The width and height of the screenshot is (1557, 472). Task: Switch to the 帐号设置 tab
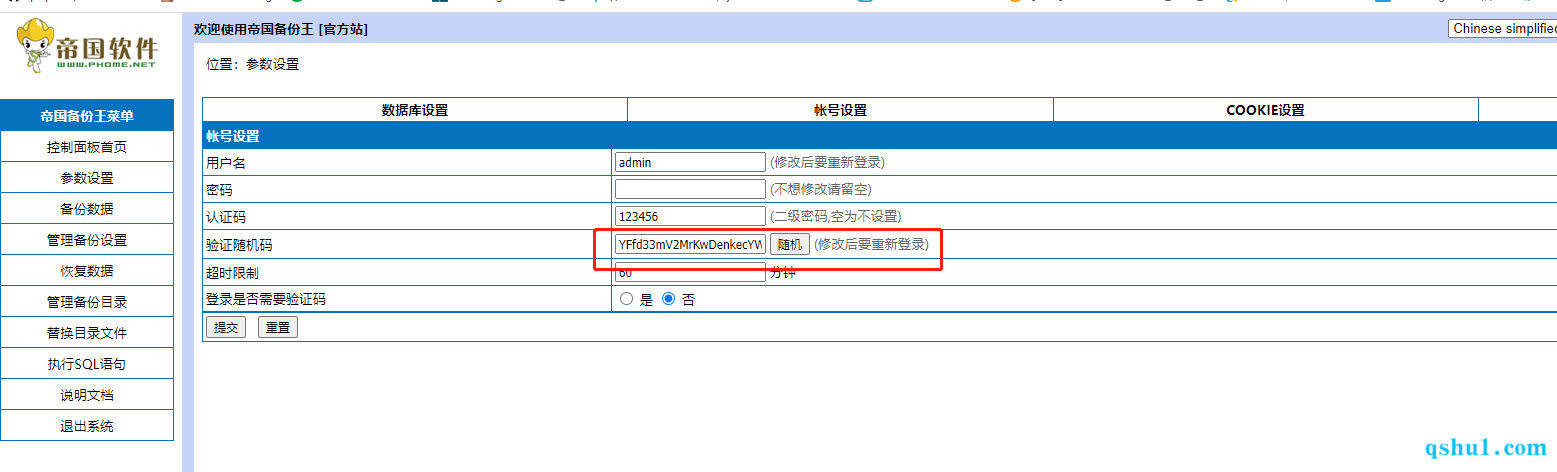tap(840, 110)
